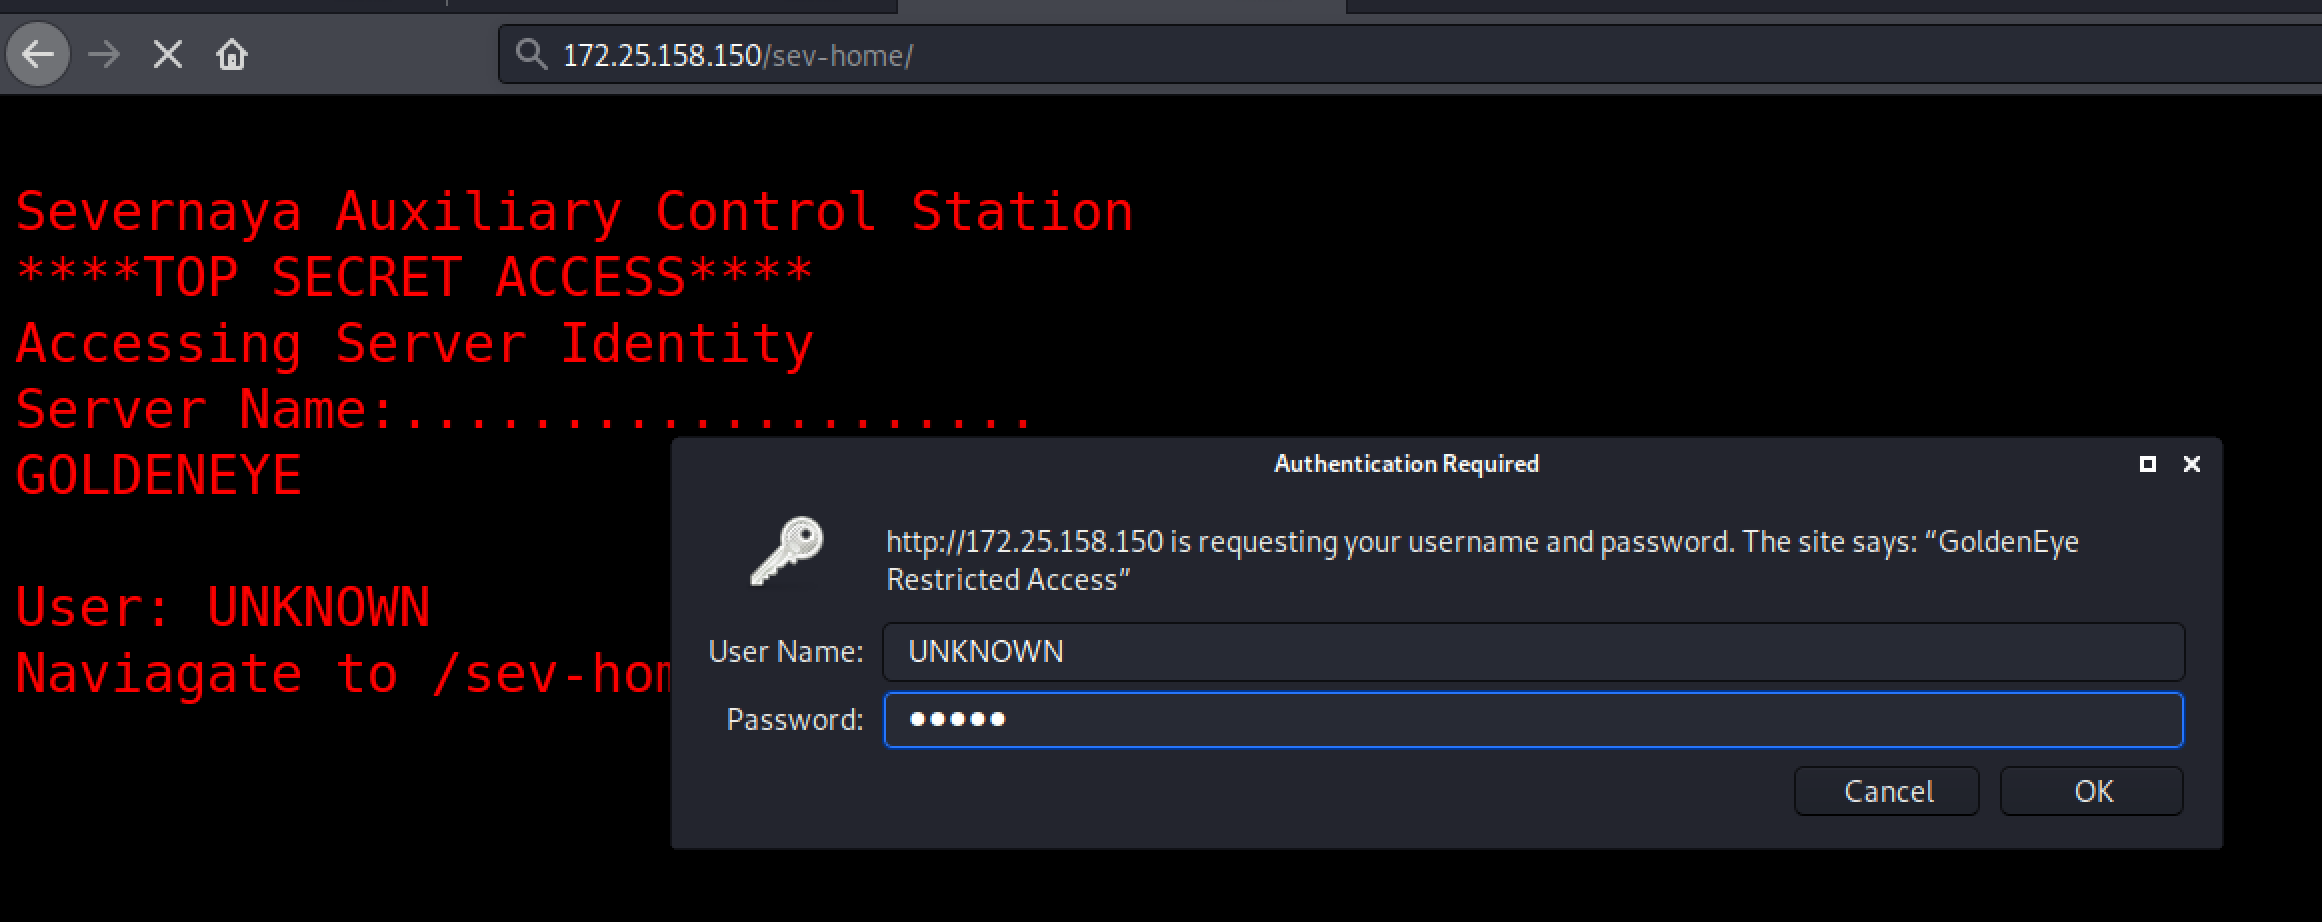Image resolution: width=2322 pixels, height=922 pixels.
Task: Click the 'User: UNKNOWN' page text
Action: pos(222,608)
